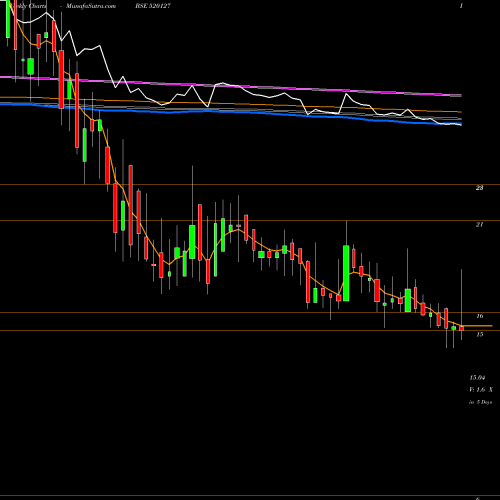Click the 15.04 last price value
This screenshot has height=500, width=500.
click(477, 378)
